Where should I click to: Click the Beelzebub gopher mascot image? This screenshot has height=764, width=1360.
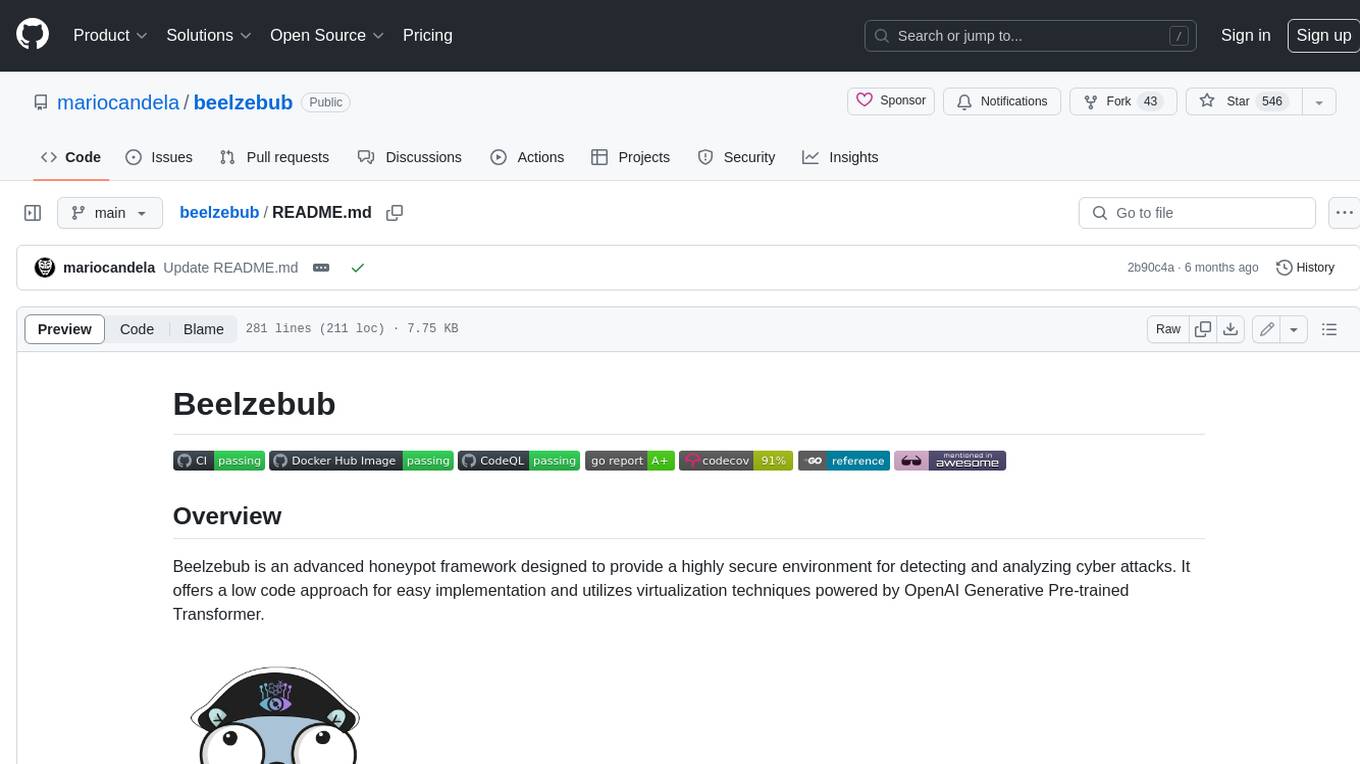[275, 715]
